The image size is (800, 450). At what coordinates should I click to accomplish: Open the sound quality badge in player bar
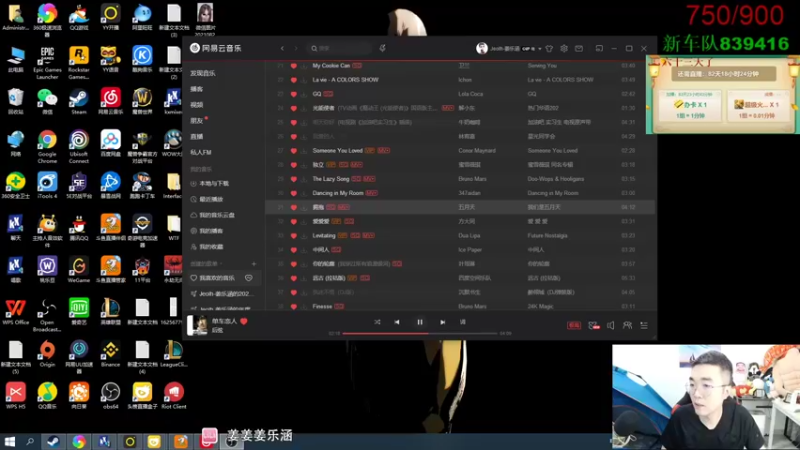[574, 325]
